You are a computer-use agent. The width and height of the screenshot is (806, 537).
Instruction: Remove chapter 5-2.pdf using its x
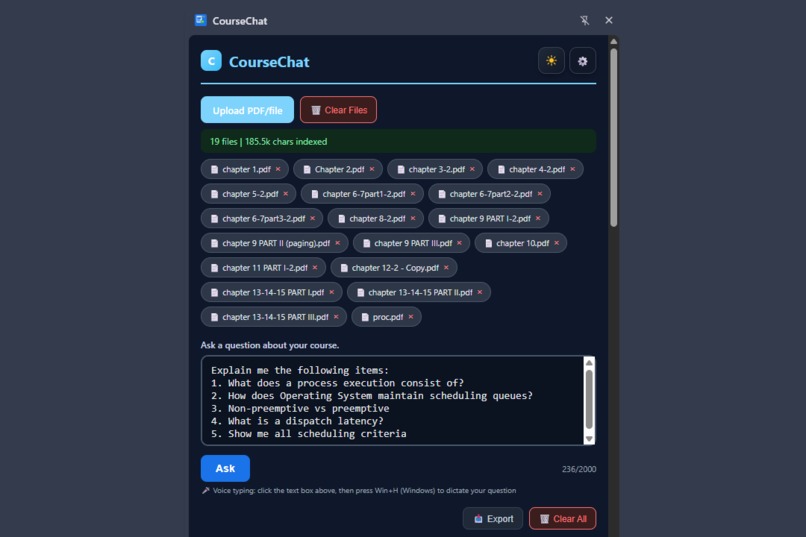coord(286,194)
